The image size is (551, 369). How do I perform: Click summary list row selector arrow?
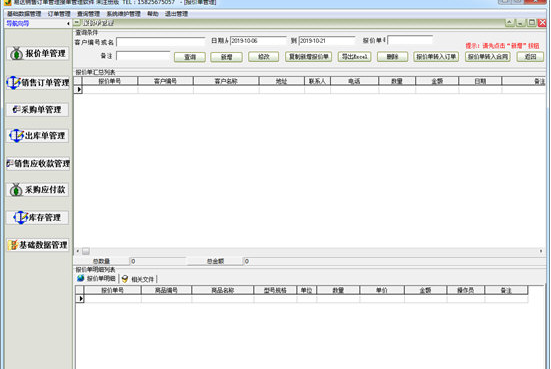79,90
